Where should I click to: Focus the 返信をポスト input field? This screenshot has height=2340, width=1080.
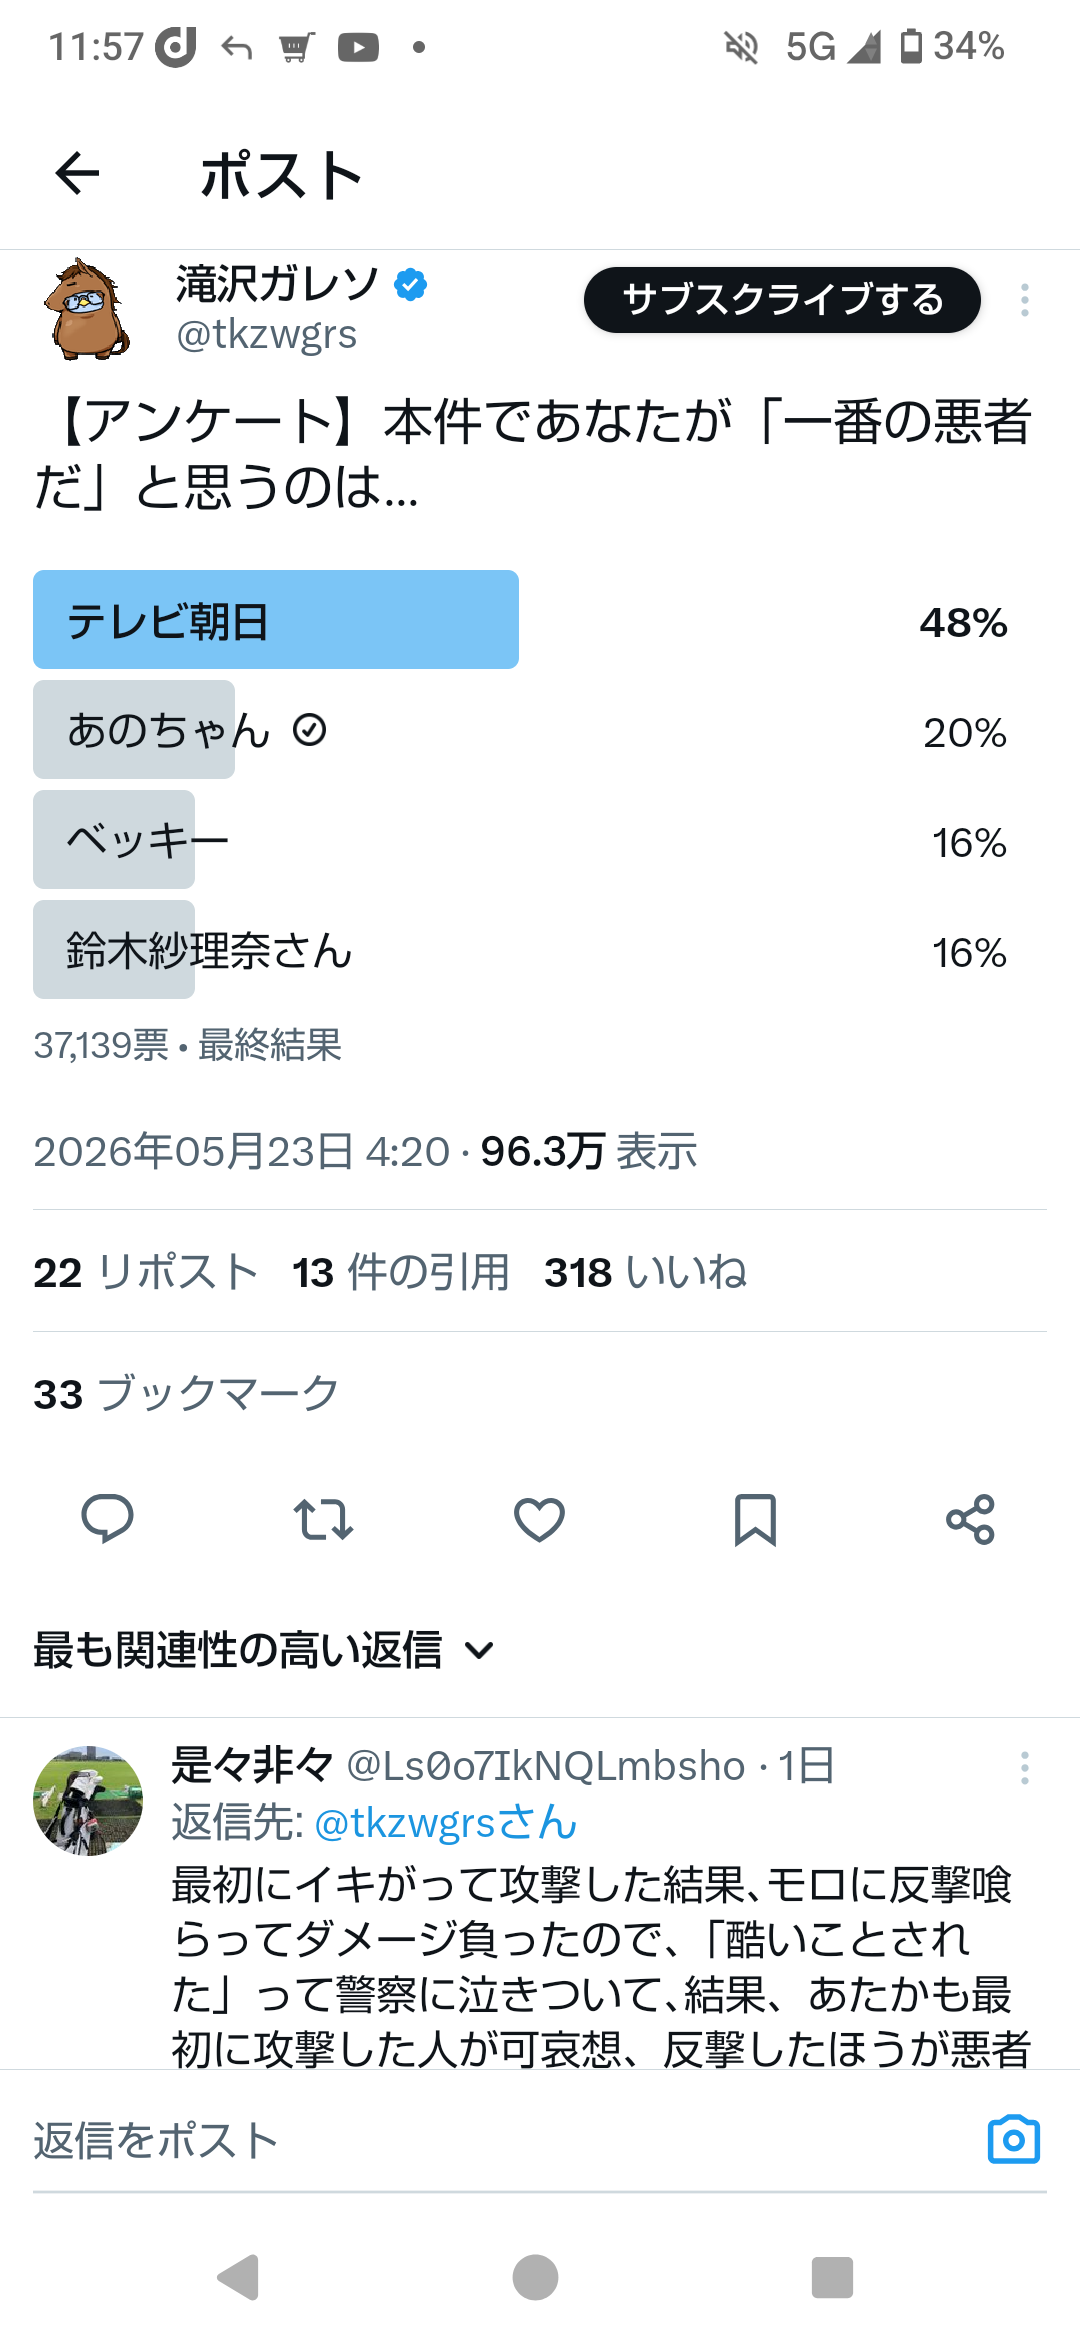(500, 2140)
